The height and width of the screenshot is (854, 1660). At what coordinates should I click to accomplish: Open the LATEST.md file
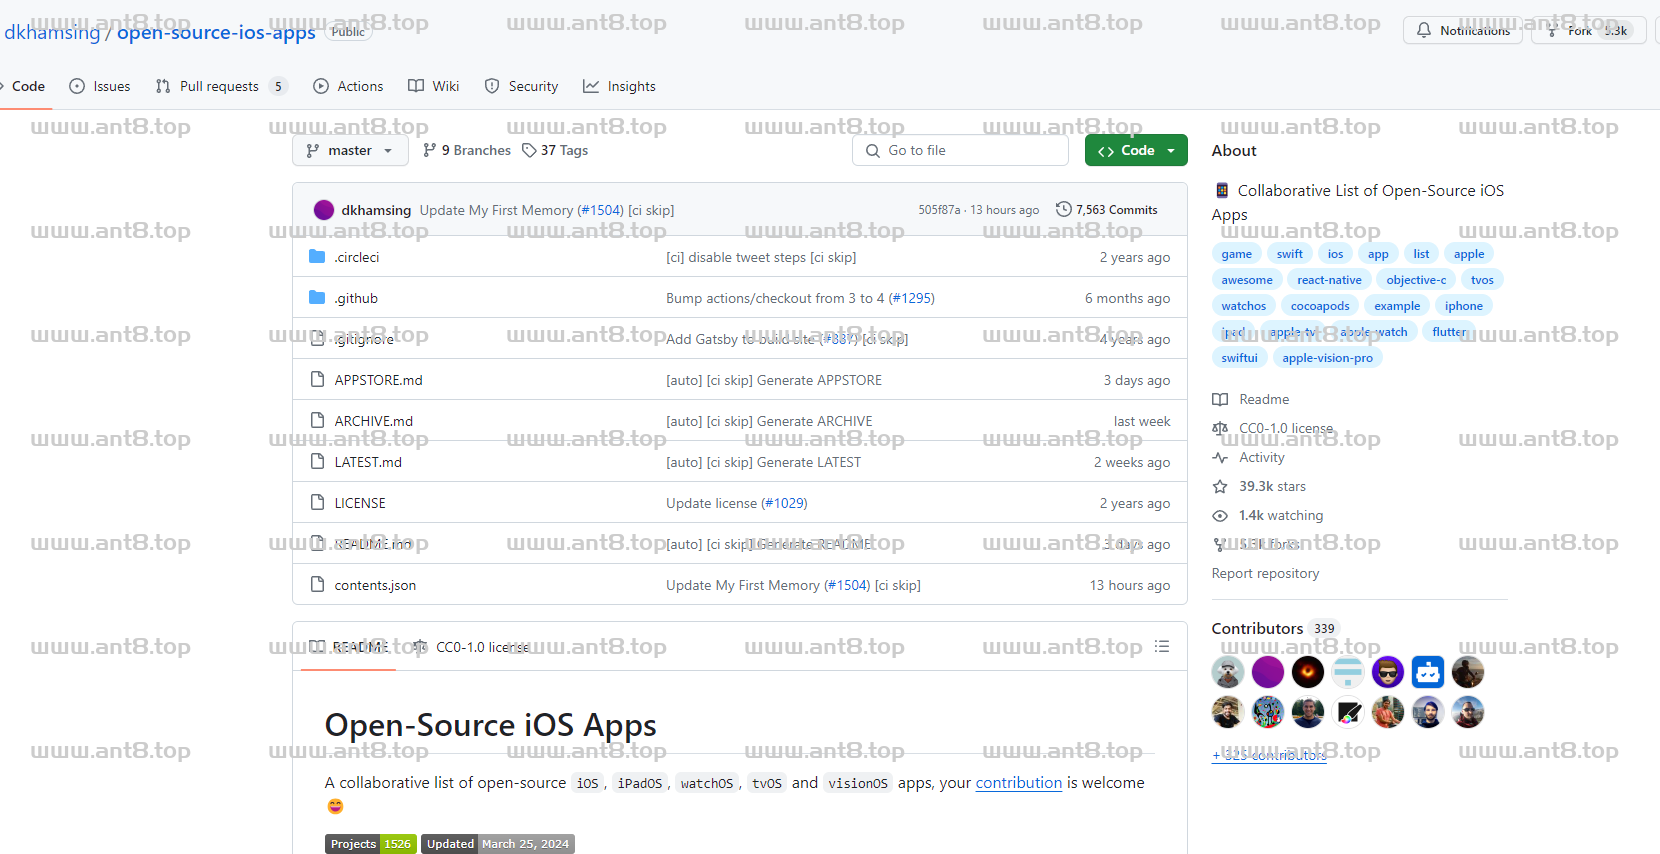(368, 462)
